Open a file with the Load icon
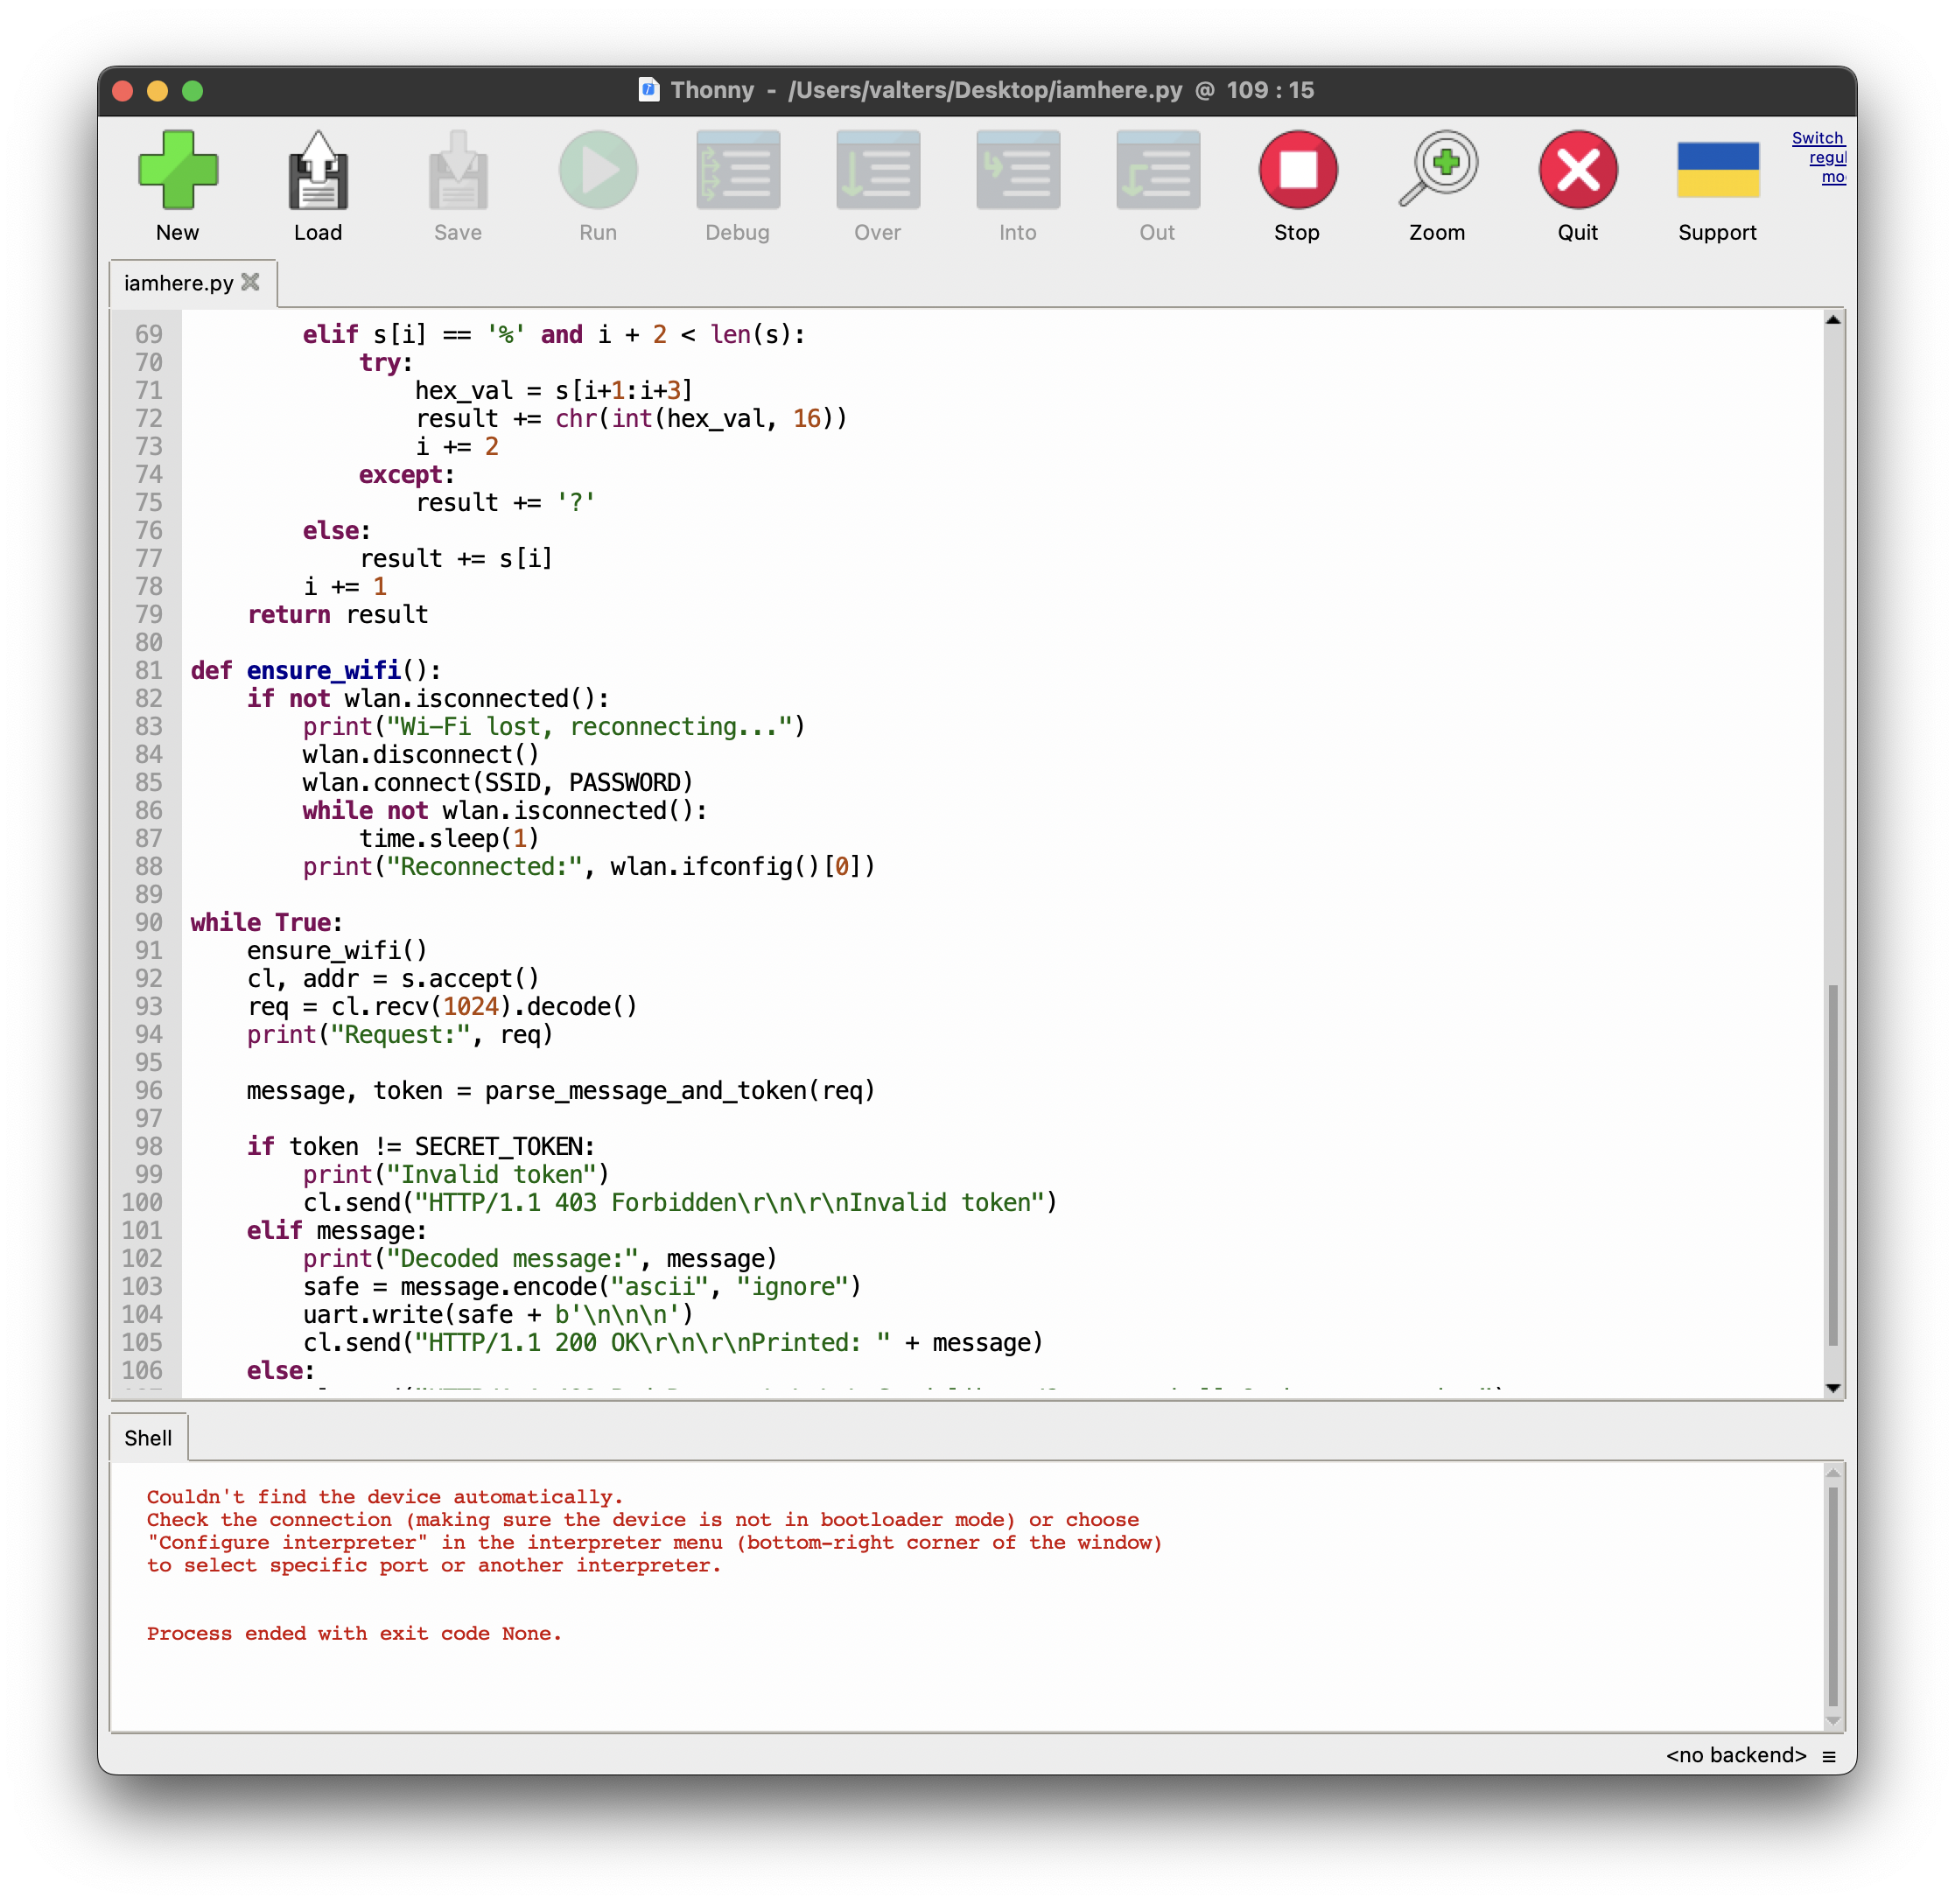 pos(318,171)
